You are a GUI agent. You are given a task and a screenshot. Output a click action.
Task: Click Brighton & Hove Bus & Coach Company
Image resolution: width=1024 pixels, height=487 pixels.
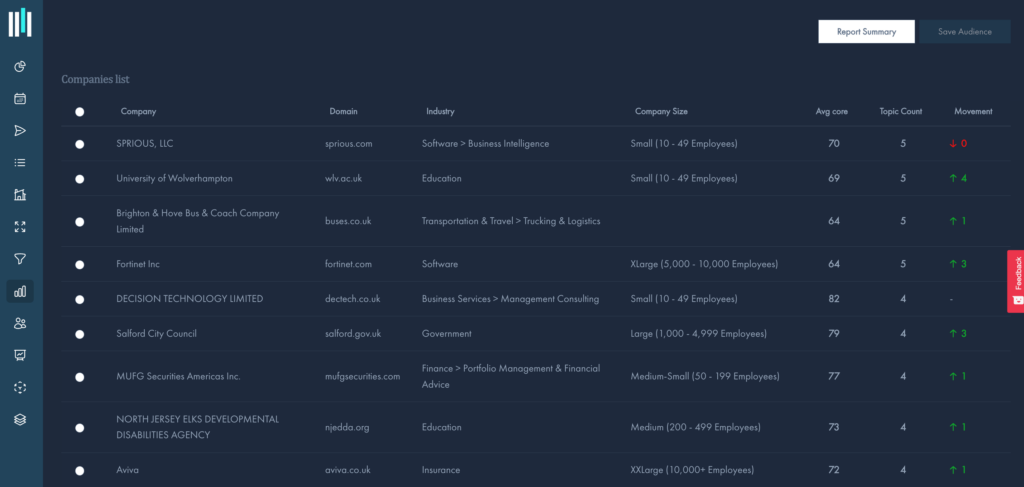click(198, 221)
